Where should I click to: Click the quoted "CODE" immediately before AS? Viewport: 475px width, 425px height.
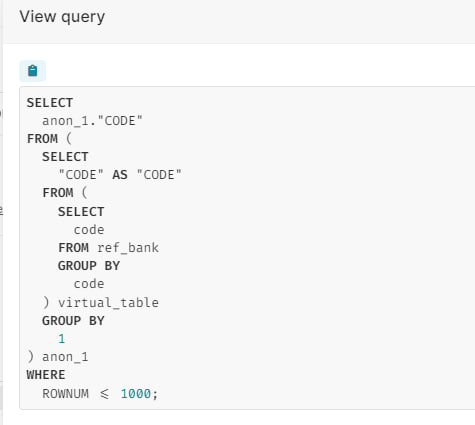point(81,175)
